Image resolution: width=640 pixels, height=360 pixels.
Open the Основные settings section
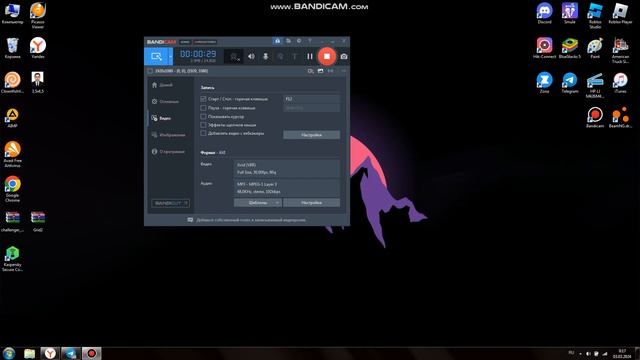tap(166, 101)
